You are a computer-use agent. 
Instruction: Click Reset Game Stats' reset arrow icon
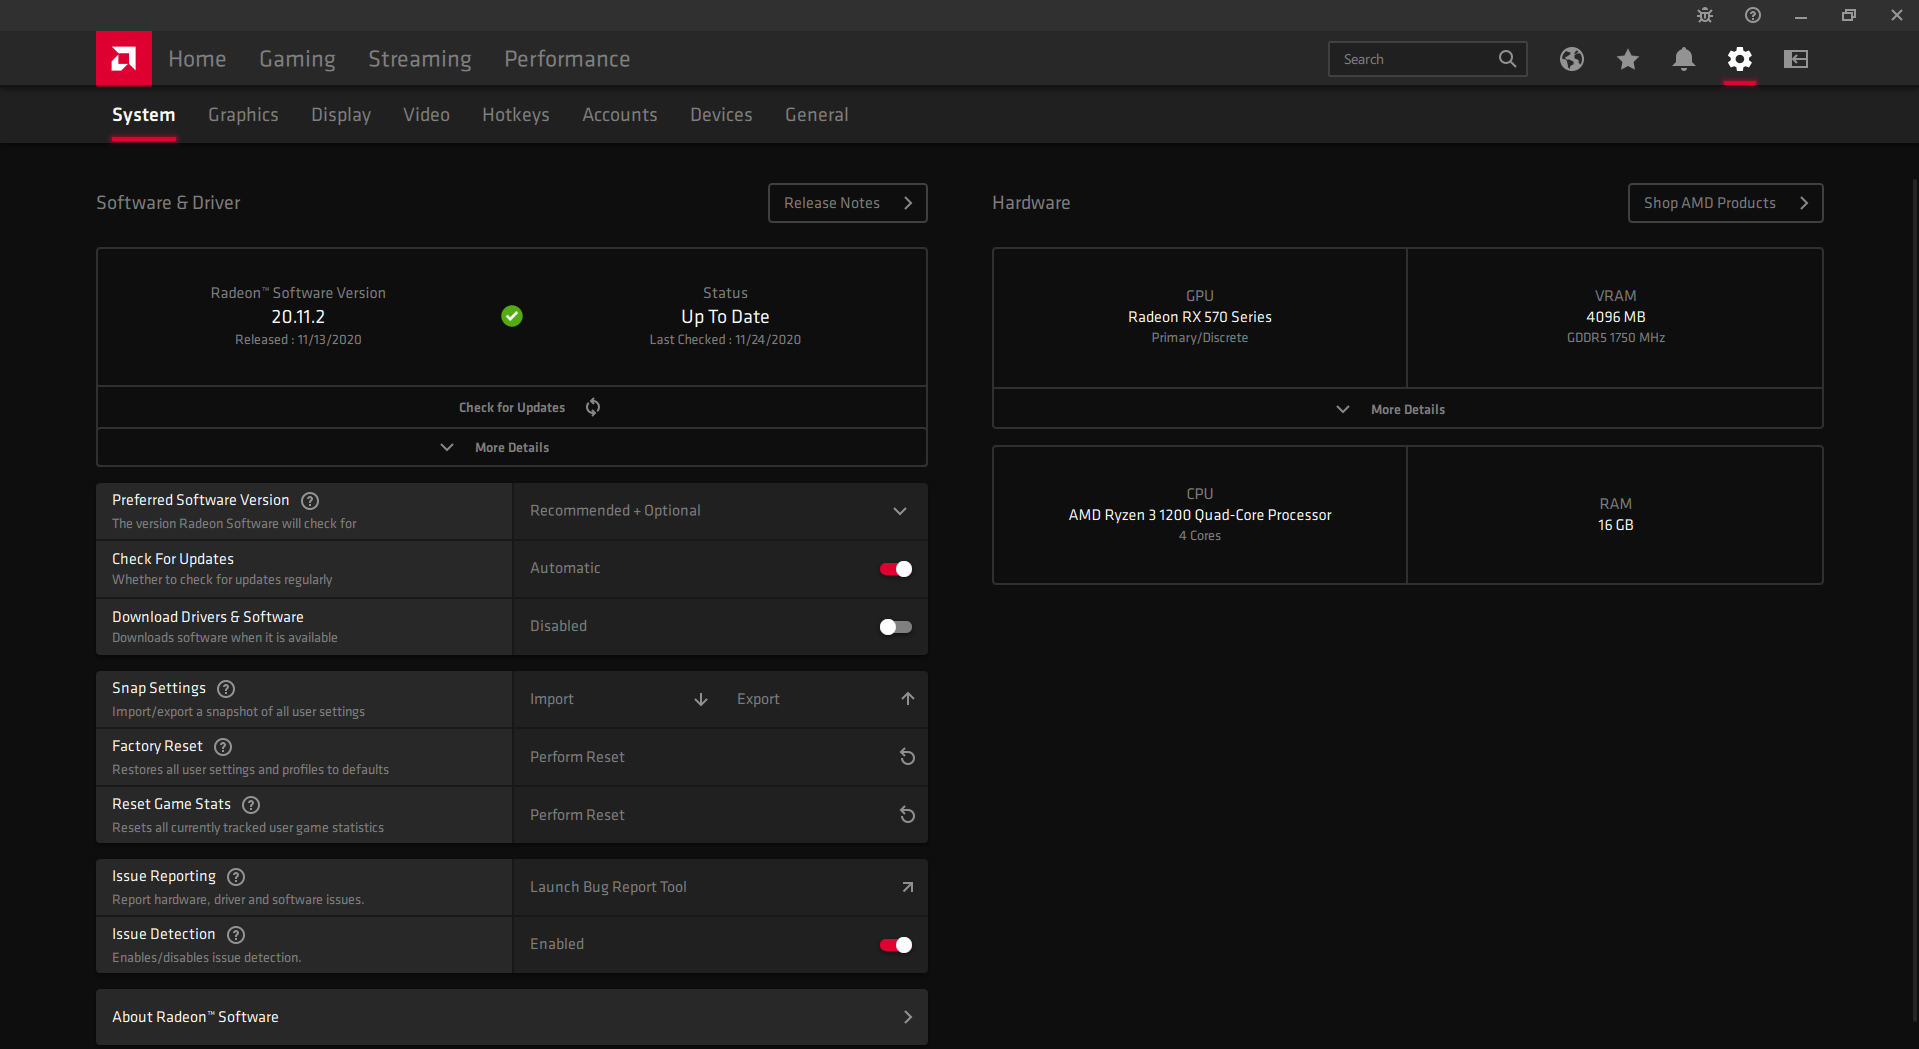click(908, 815)
